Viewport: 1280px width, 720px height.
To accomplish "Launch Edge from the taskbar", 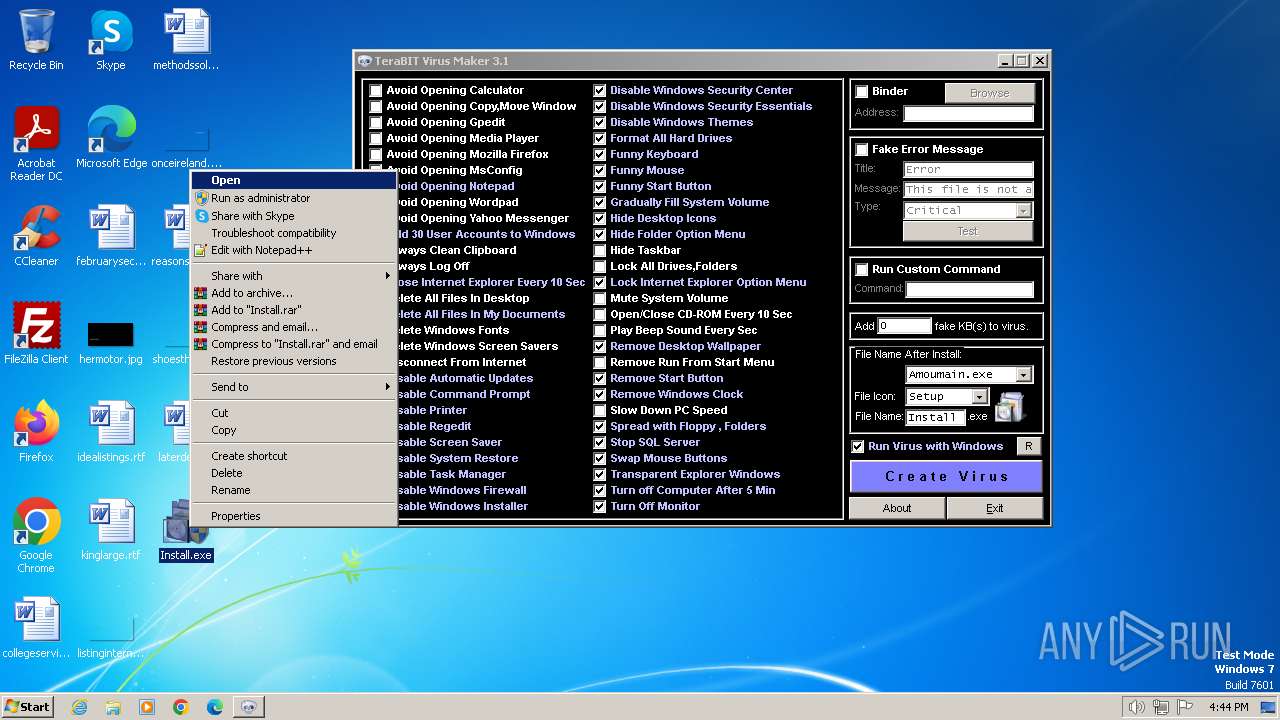I will (214, 707).
